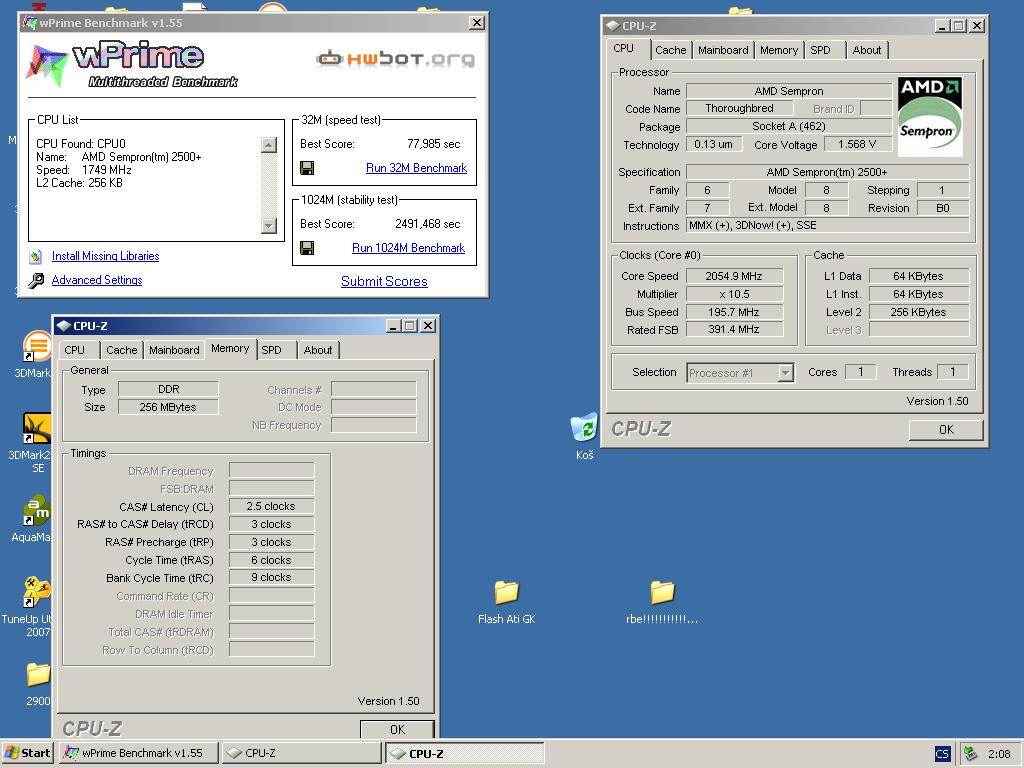
Task: Switch to Memory tab in processor CPU-Z window
Action: pyautogui.click(x=779, y=50)
